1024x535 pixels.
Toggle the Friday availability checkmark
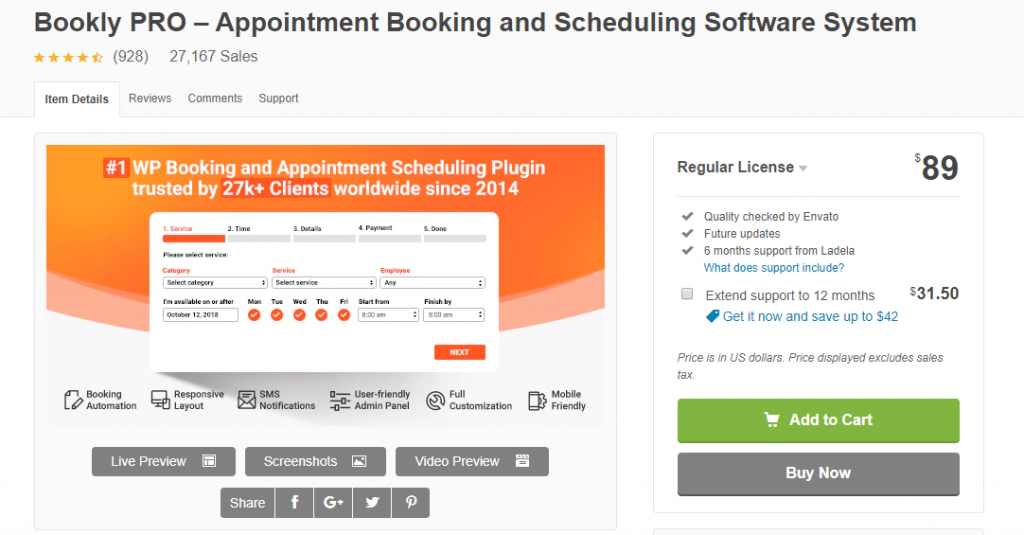(x=344, y=315)
